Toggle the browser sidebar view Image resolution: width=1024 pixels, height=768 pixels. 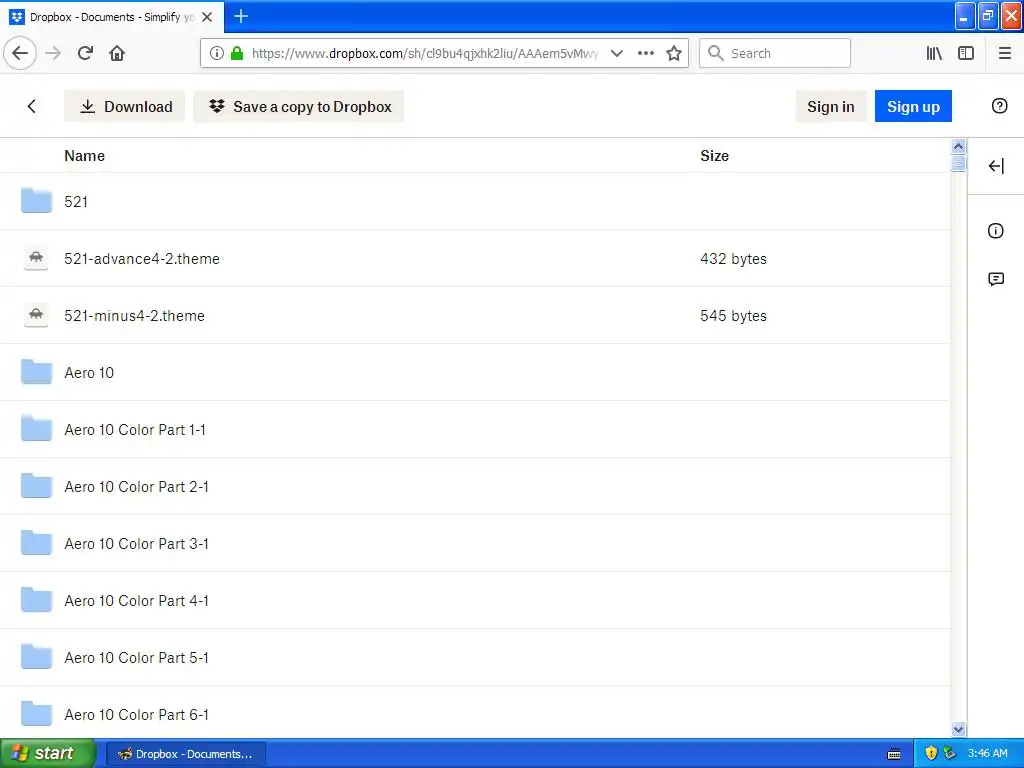(x=966, y=53)
